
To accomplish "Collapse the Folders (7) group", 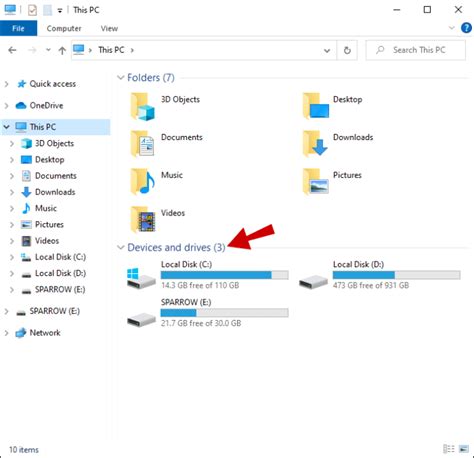I will click(x=121, y=78).
